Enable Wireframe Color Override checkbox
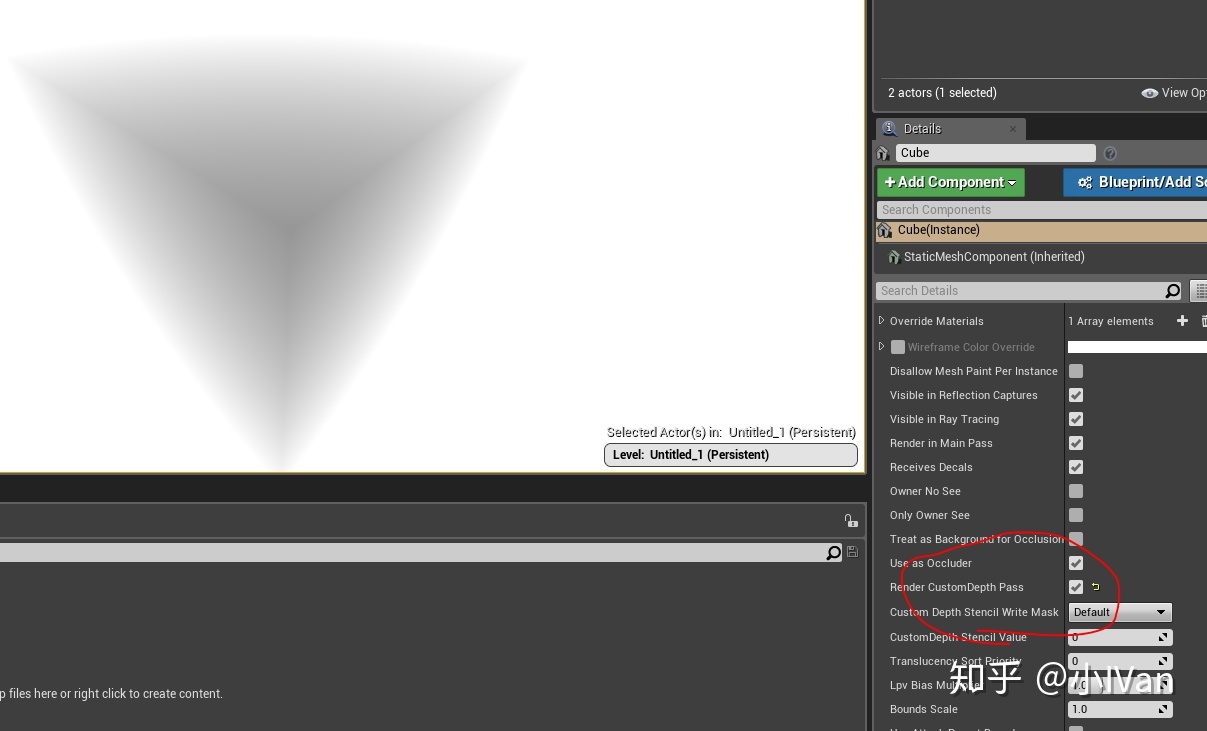This screenshot has width=1207, height=731. (898, 347)
